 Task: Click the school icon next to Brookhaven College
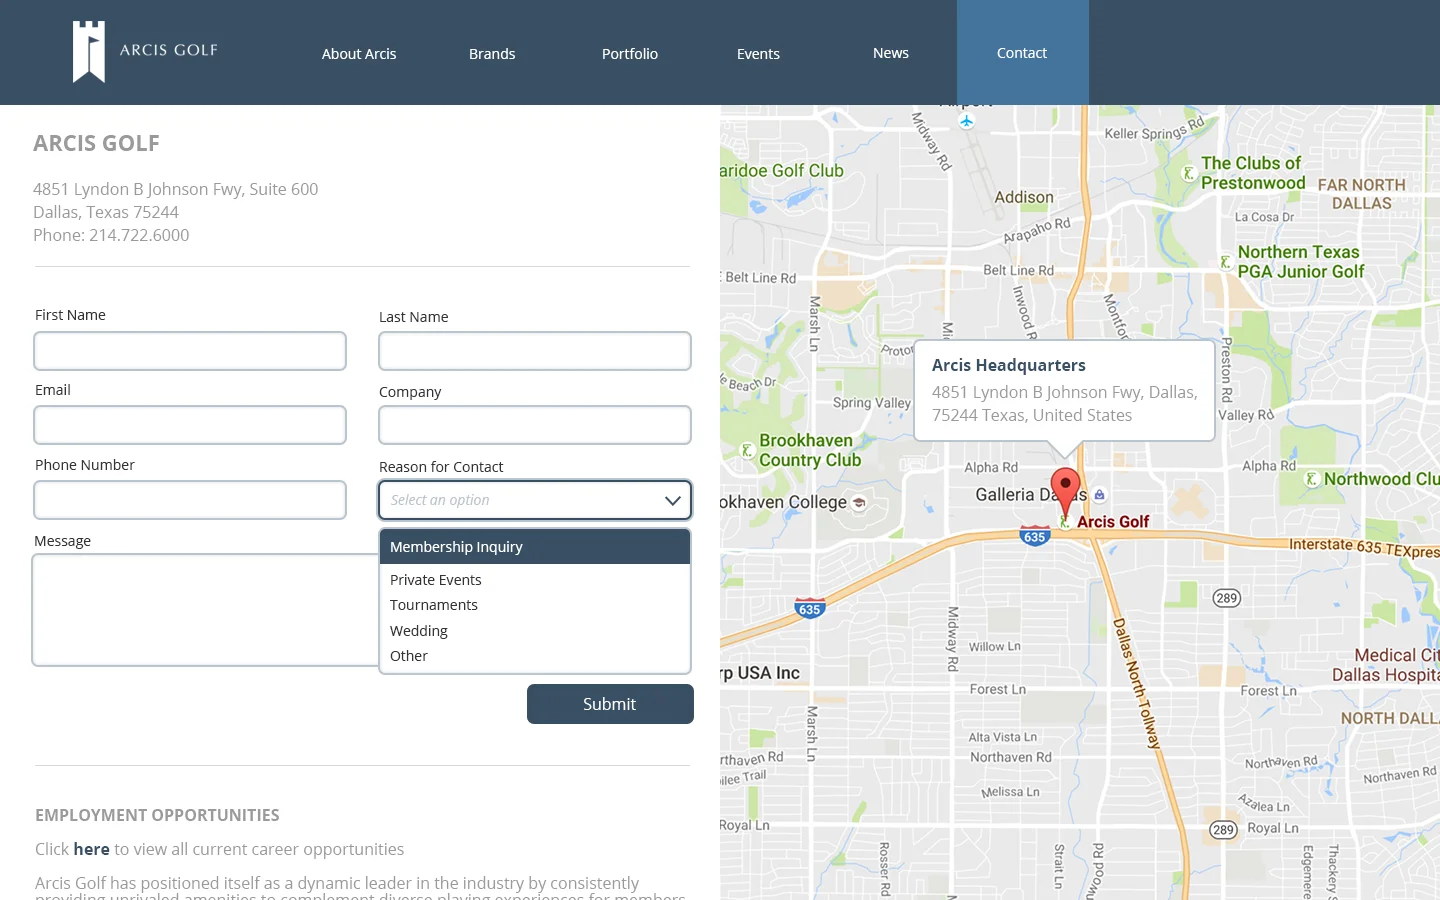pos(860,505)
